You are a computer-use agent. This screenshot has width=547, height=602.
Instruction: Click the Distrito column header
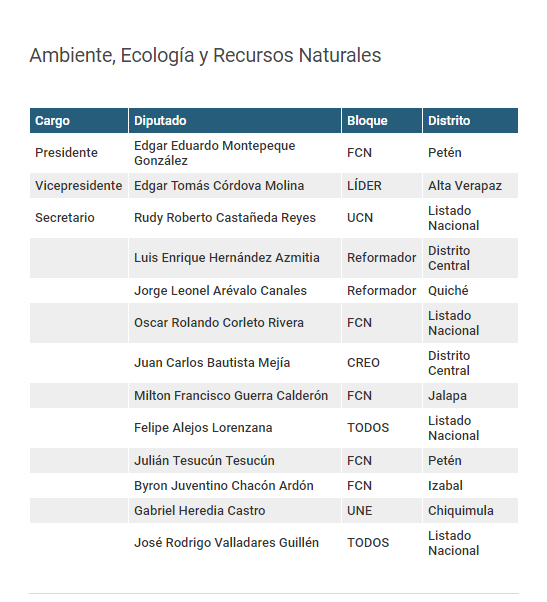point(470,121)
